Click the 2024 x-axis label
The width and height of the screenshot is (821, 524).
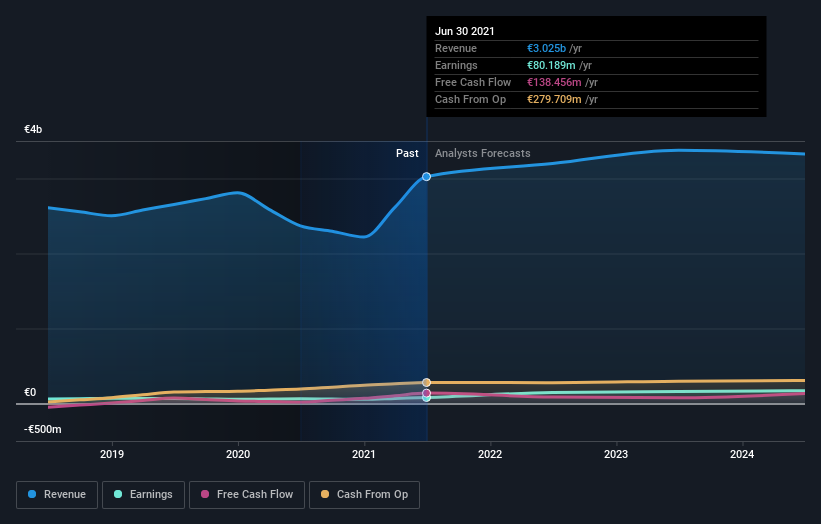coord(742,454)
